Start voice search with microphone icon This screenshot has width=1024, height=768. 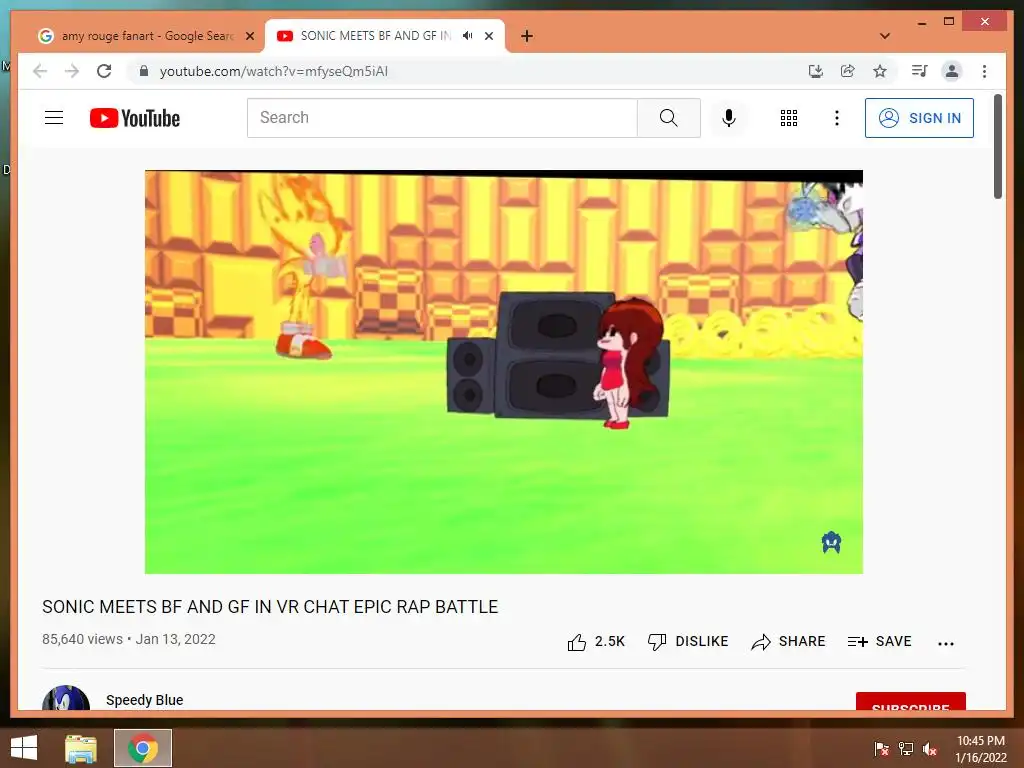point(729,118)
